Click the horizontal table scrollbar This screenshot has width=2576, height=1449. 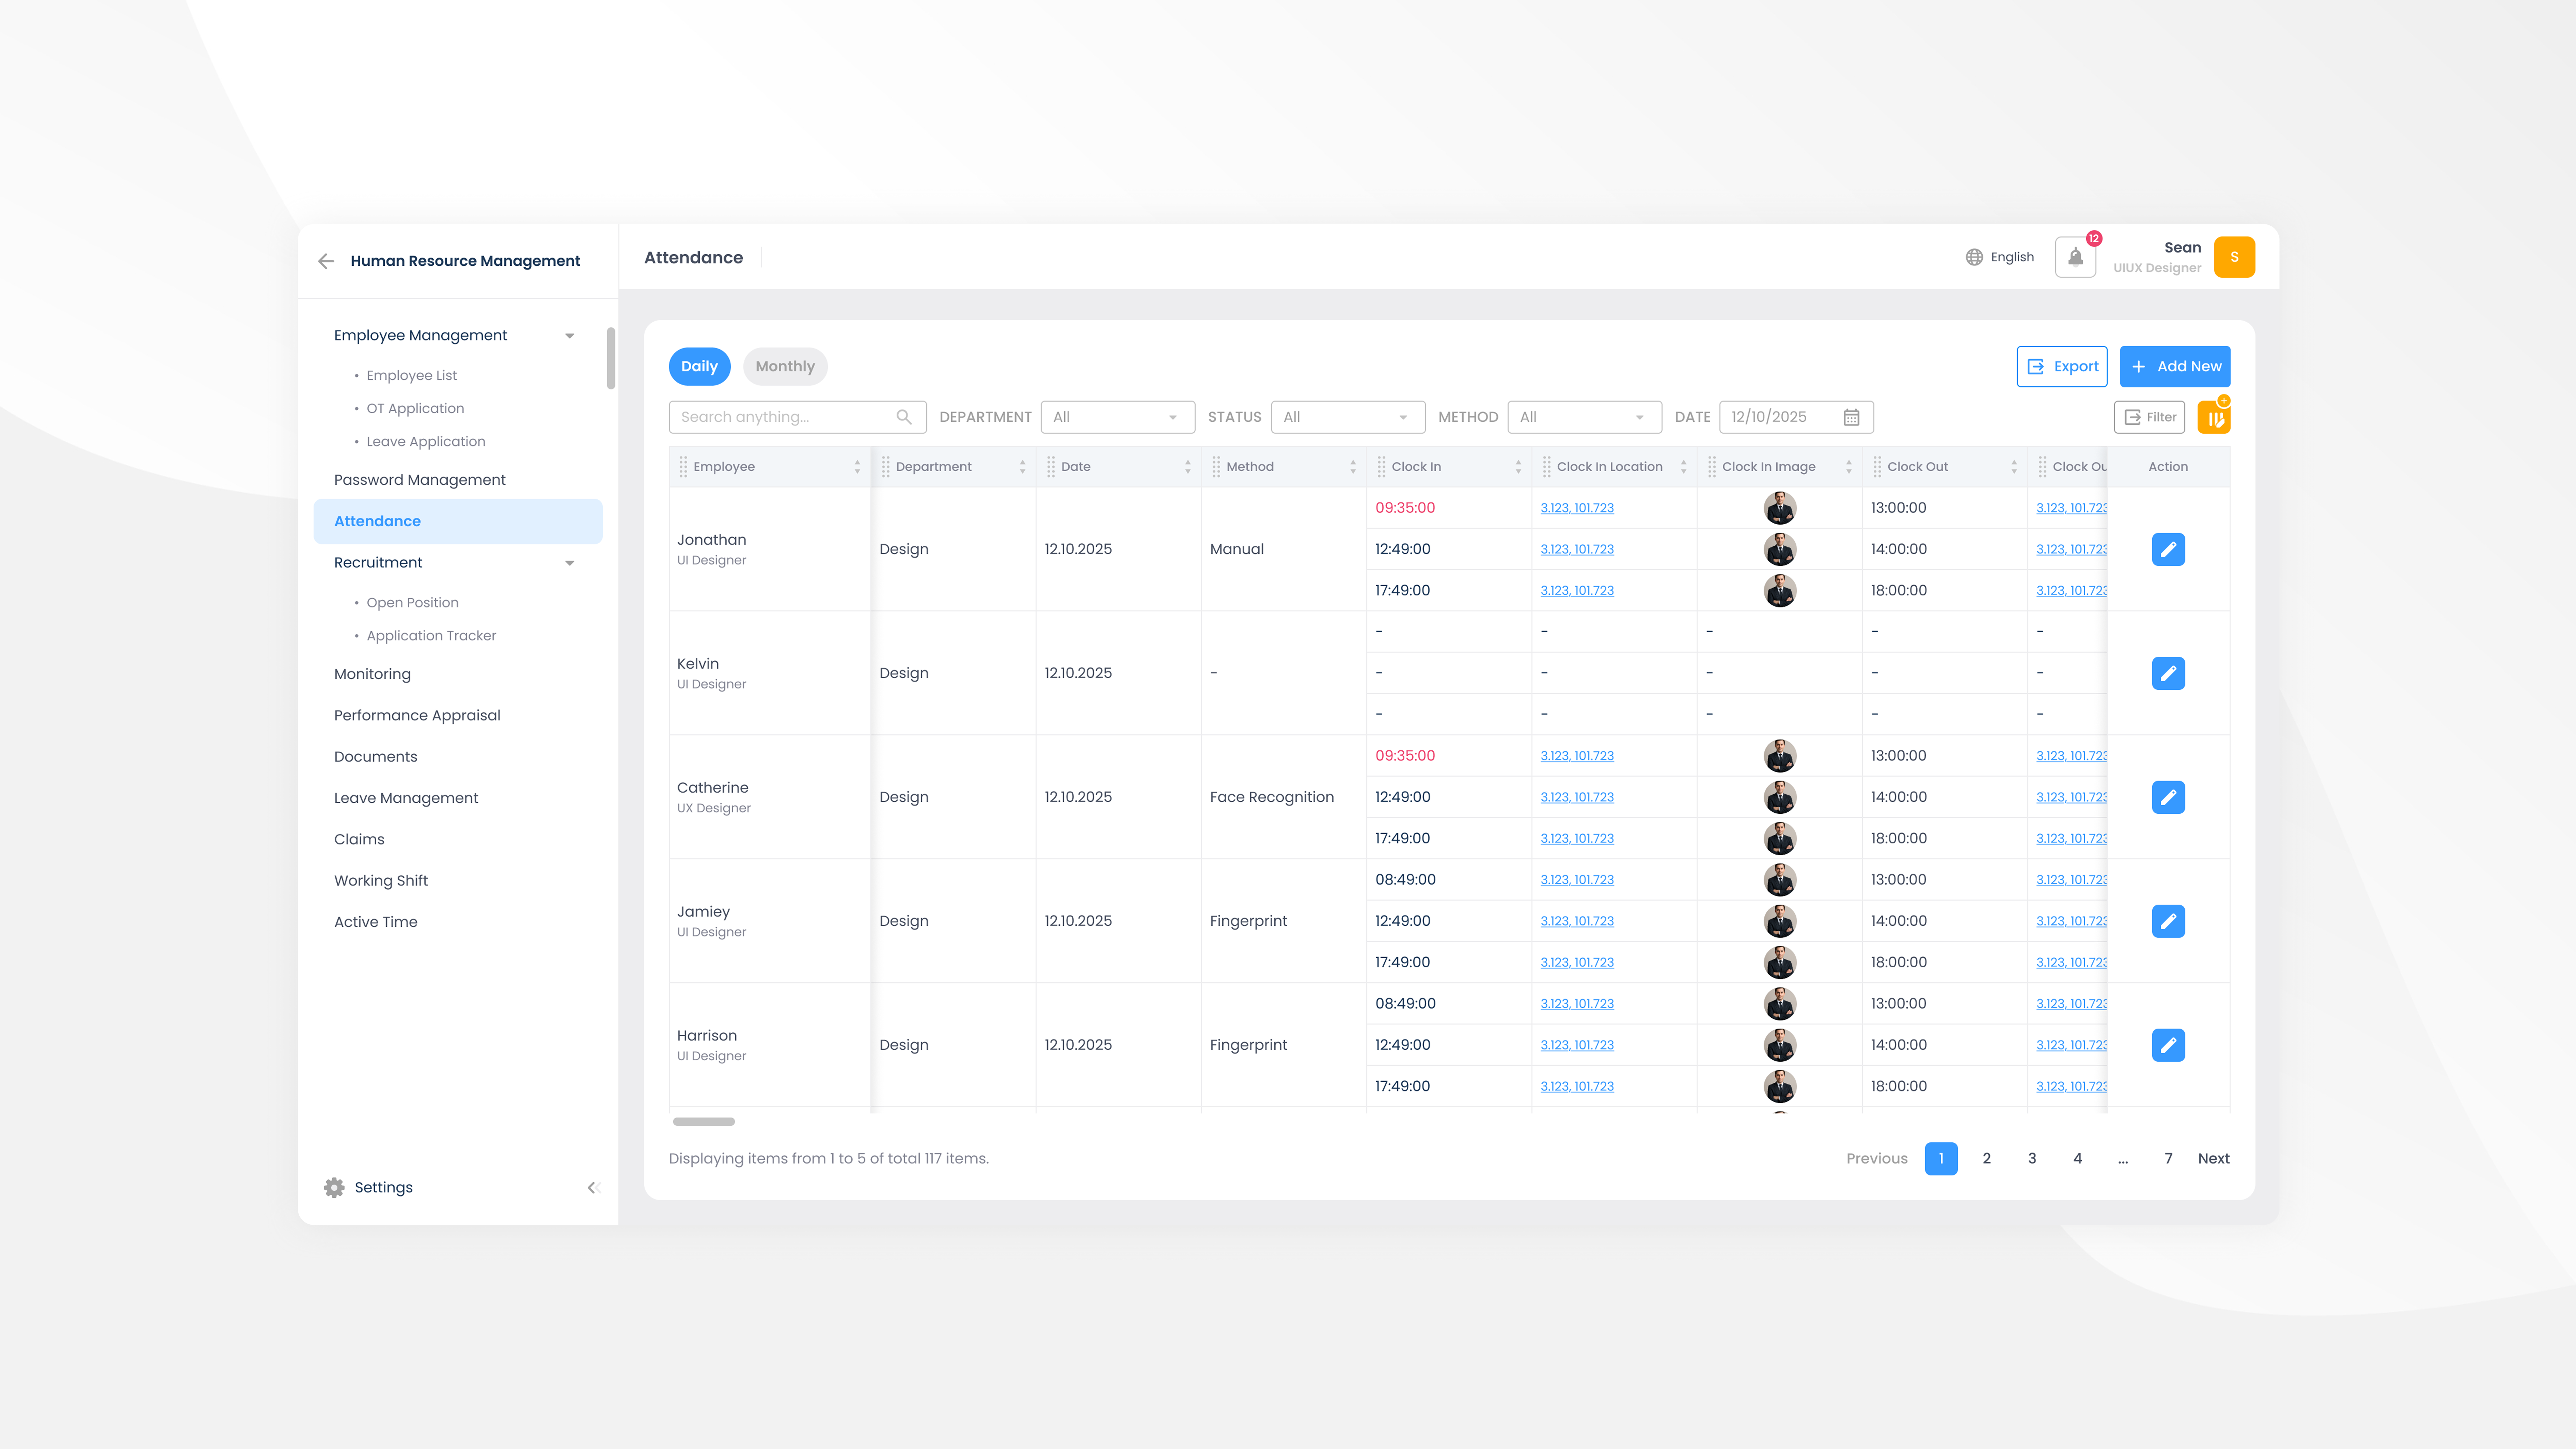pos(704,1122)
